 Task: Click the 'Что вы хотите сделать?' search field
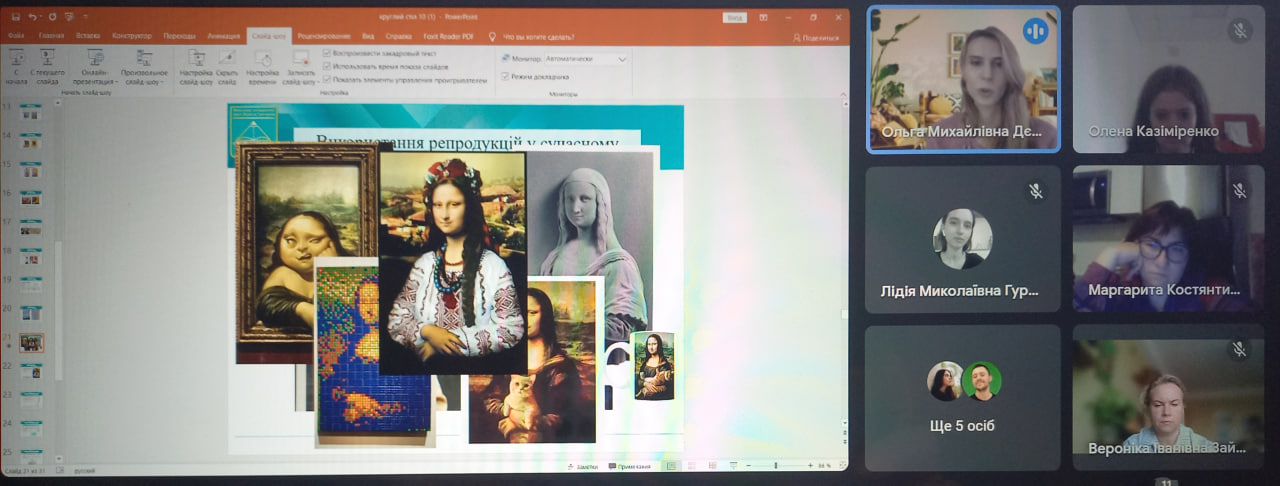point(538,36)
